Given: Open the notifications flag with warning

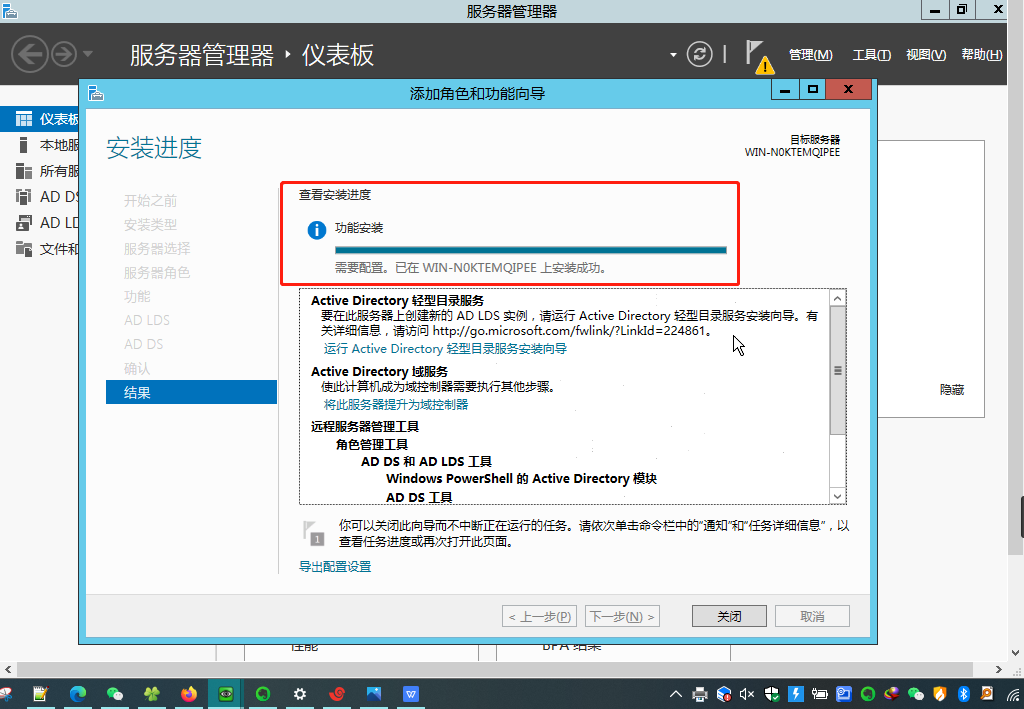Looking at the screenshot, I should click(x=759, y=57).
